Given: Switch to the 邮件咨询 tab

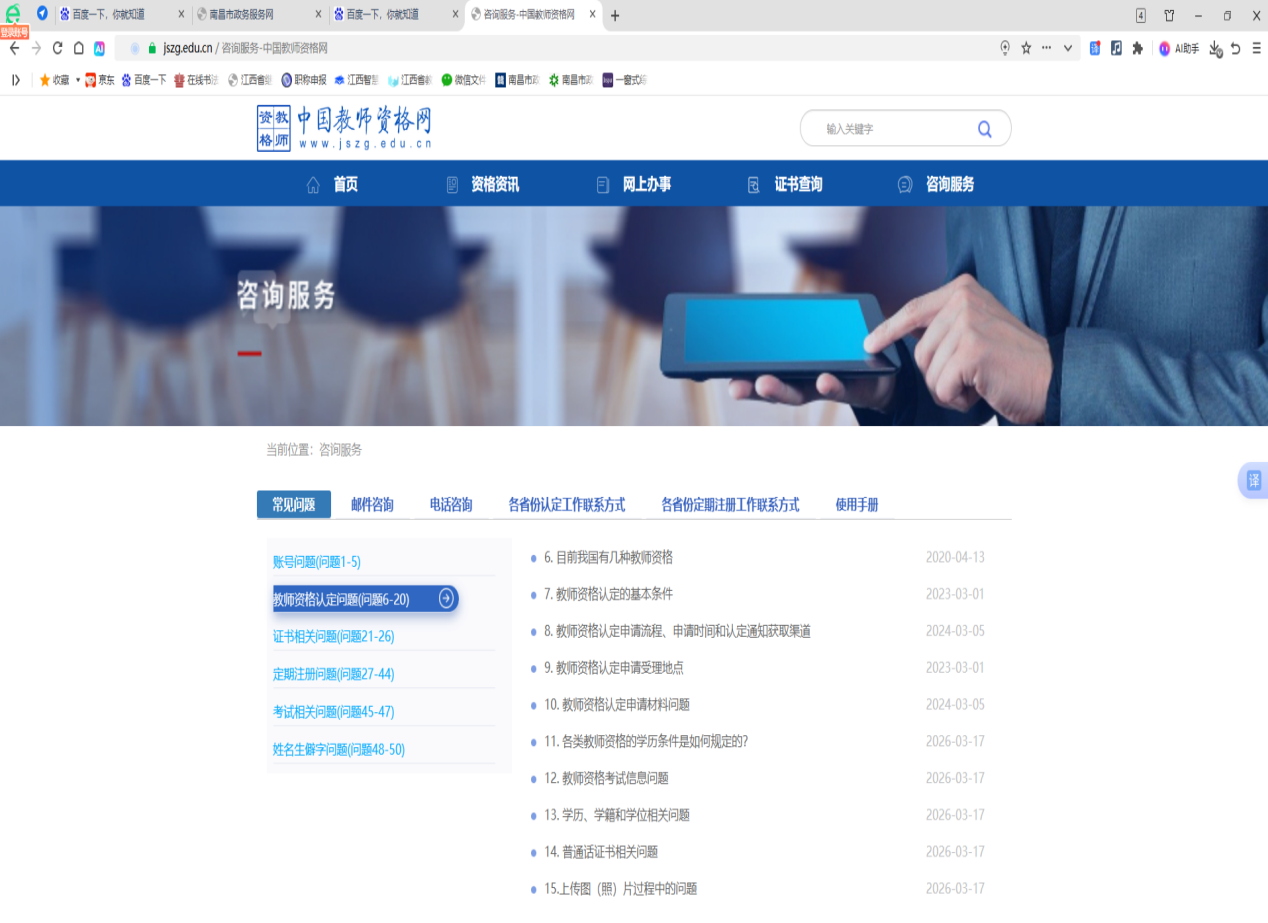Looking at the screenshot, I should click(x=372, y=505).
